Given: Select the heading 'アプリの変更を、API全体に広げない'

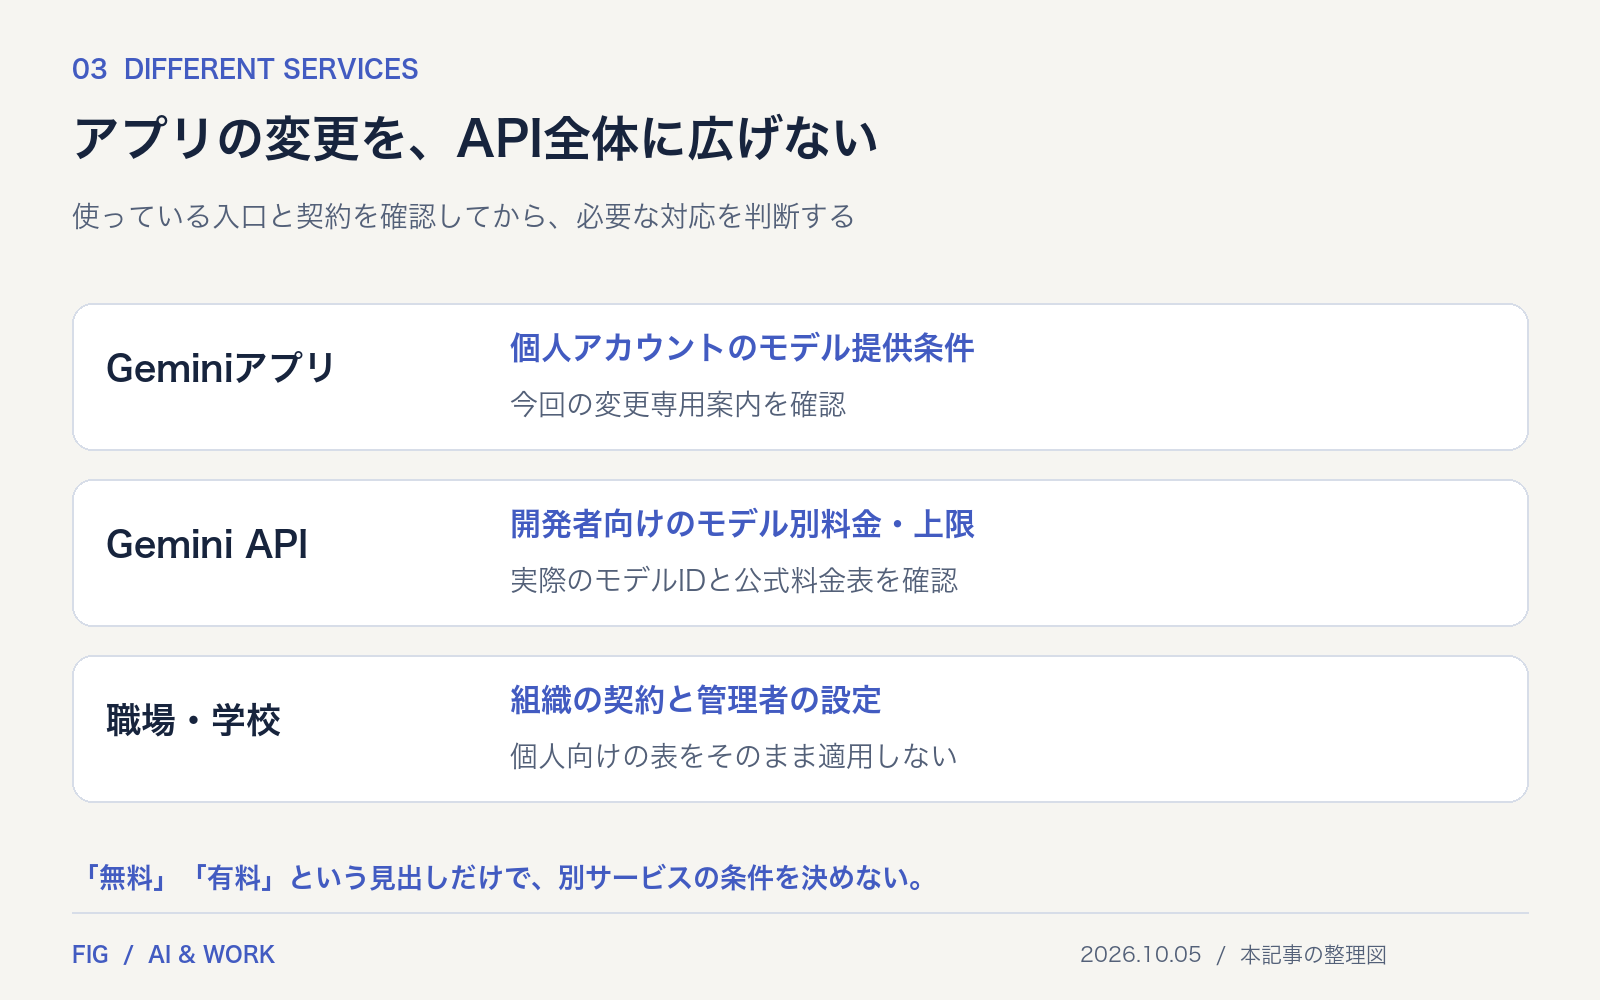Looking at the screenshot, I should pos(476,138).
